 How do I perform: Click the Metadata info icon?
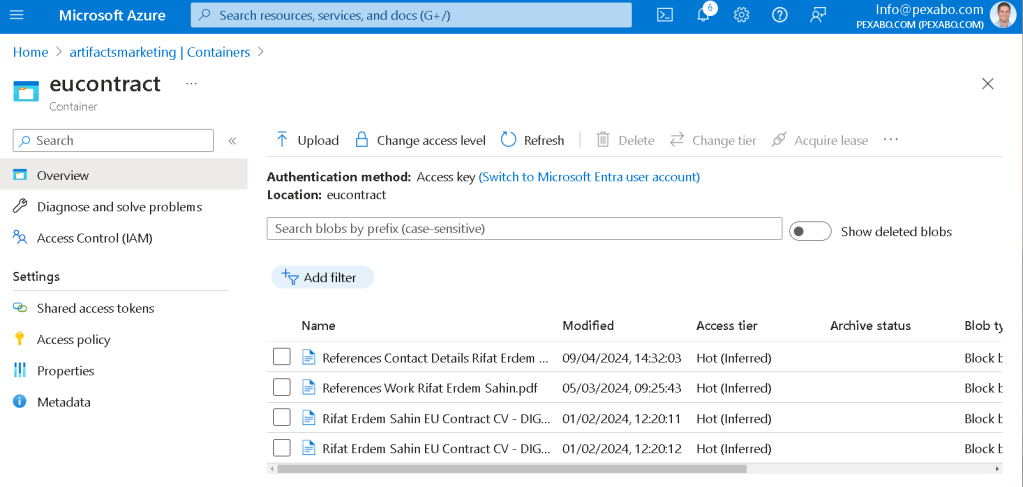(x=20, y=402)
